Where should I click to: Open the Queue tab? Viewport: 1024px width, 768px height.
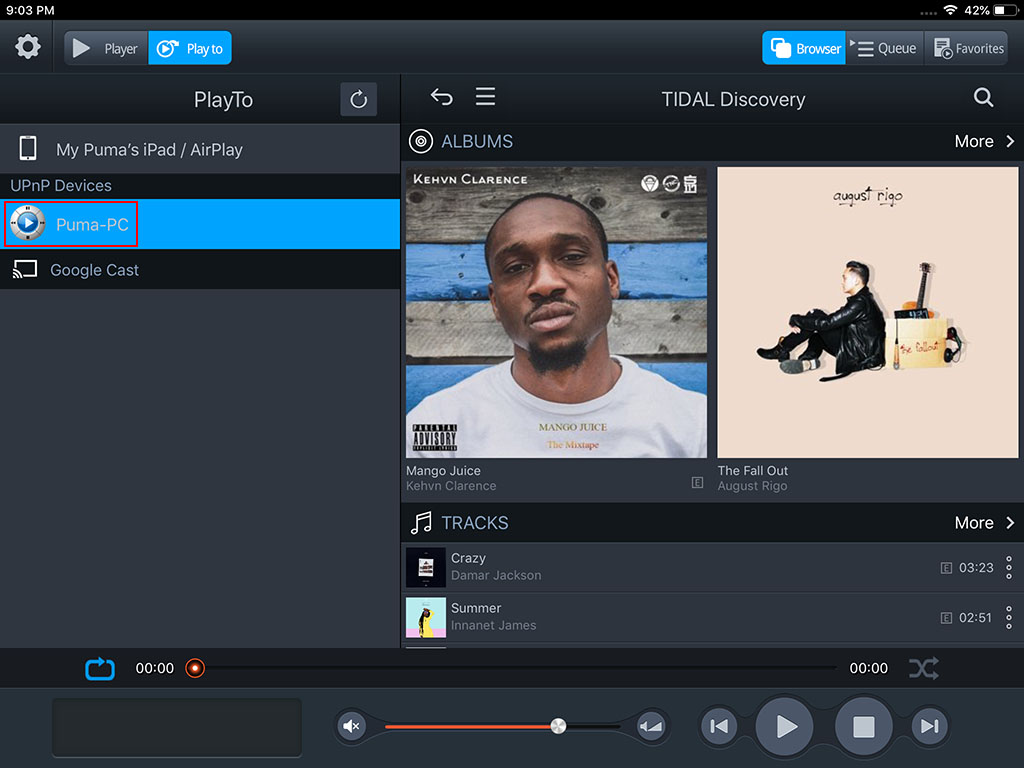point(884,48)
